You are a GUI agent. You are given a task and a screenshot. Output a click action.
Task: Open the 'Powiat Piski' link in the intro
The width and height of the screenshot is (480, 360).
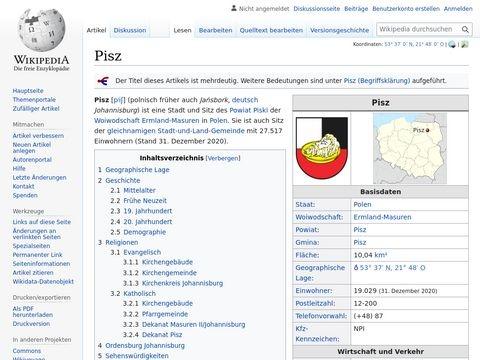(249, 110)
